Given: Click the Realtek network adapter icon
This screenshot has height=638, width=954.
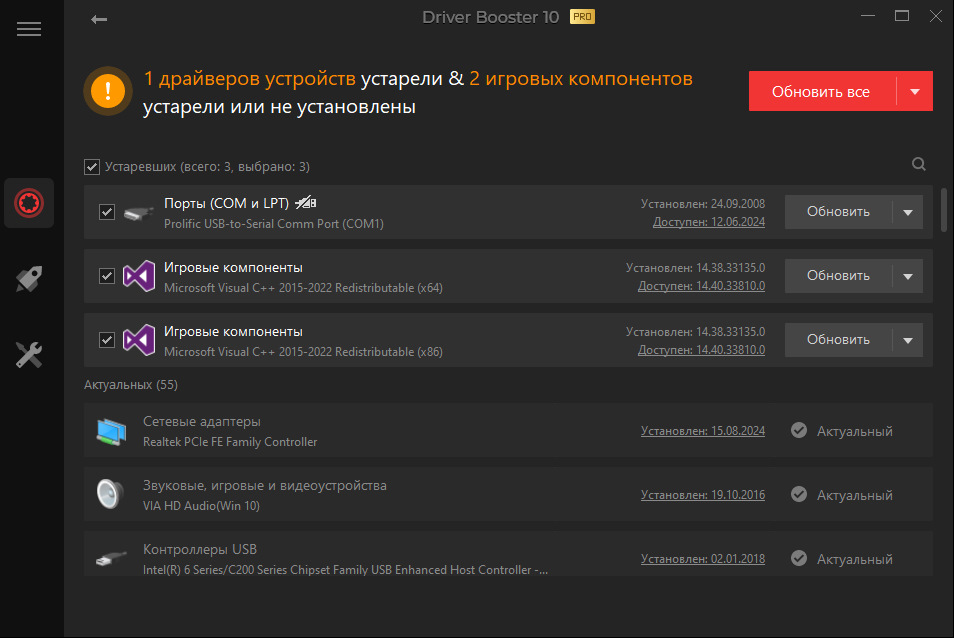Looking at the screenshot, I should pyautogui.click(x=111, y=432).
